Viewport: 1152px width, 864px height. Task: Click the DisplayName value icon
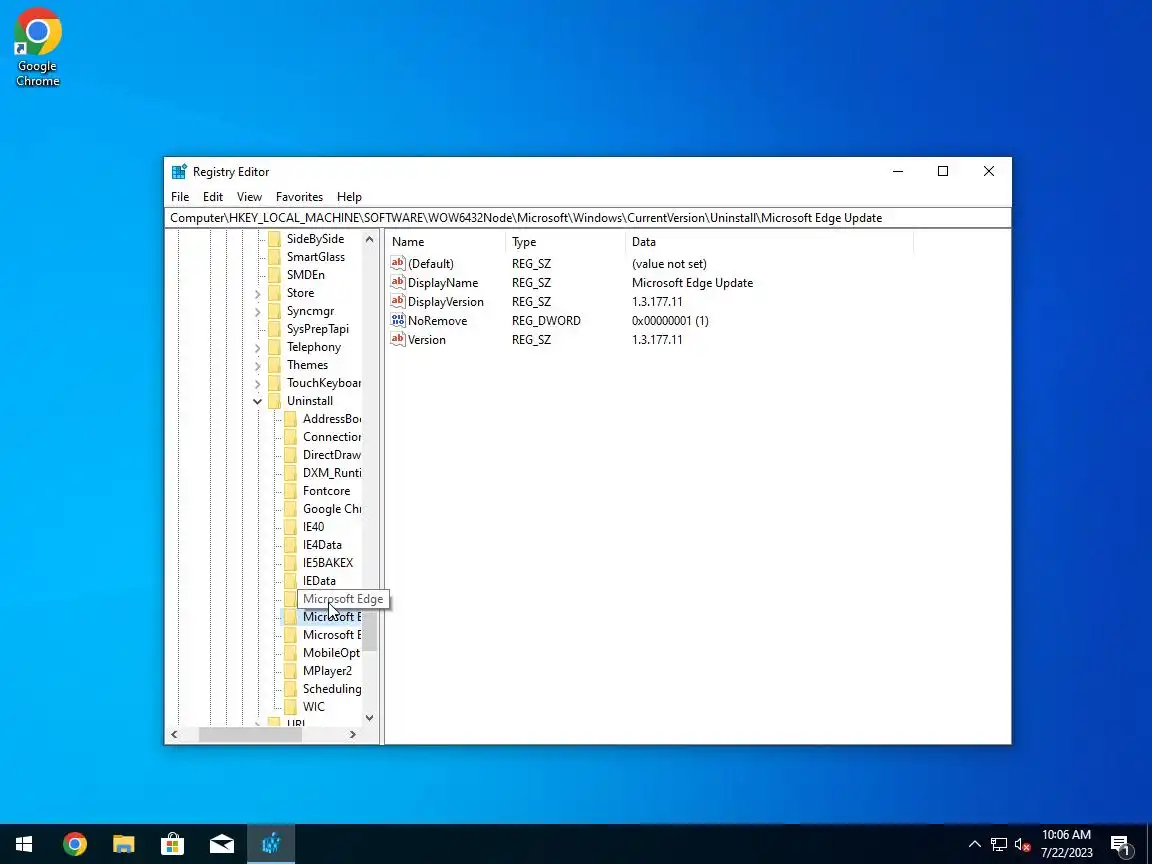tap(397, 282)
